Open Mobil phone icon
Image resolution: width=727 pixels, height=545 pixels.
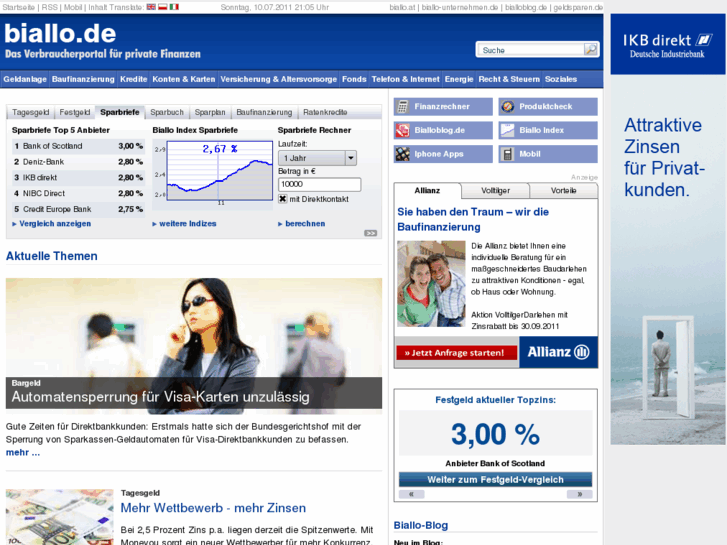click(507, 154)
